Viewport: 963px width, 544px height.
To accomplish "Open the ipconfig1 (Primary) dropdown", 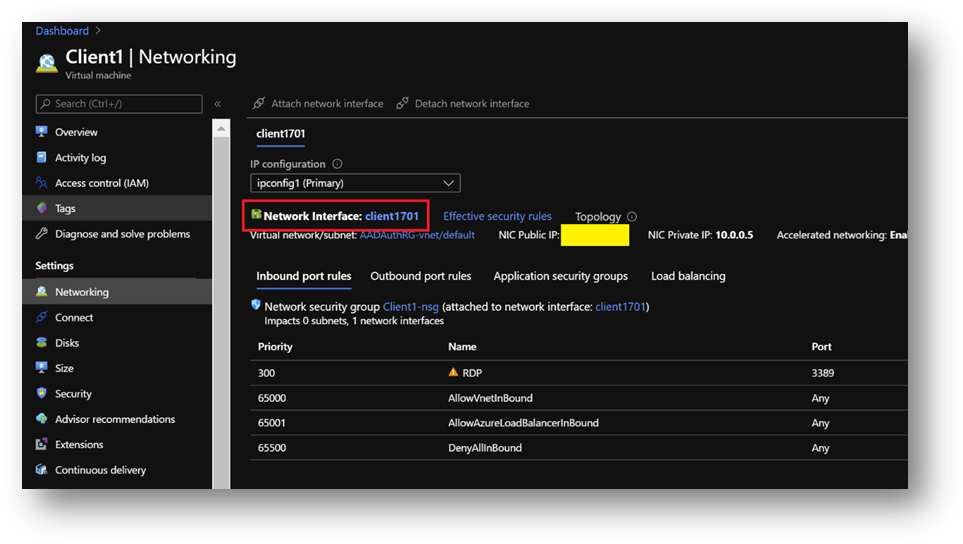I will pyautogui.click(x=355, y=183).
